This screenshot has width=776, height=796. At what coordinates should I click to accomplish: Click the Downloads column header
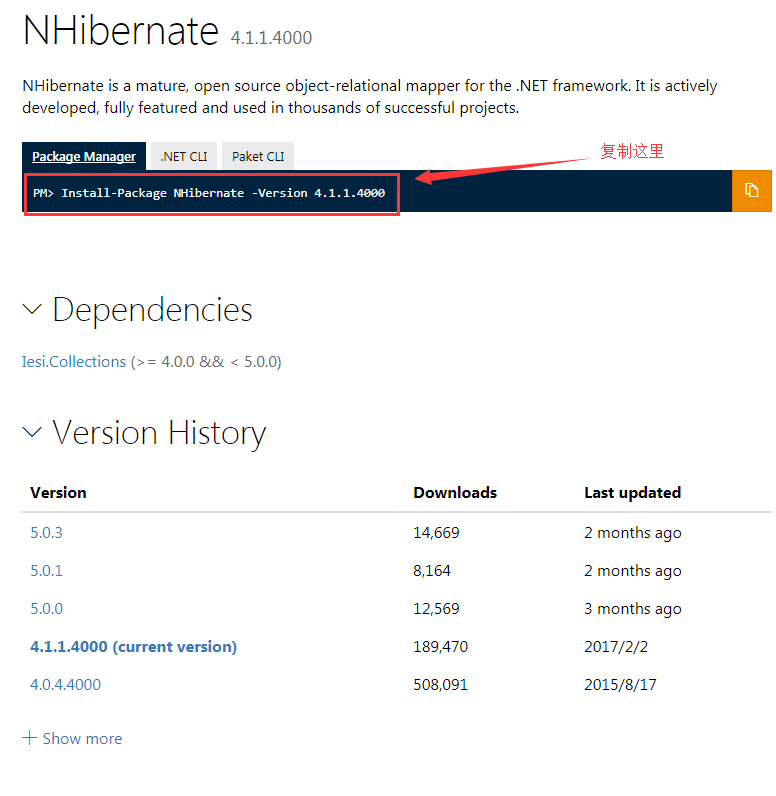[x=455, y=492]
